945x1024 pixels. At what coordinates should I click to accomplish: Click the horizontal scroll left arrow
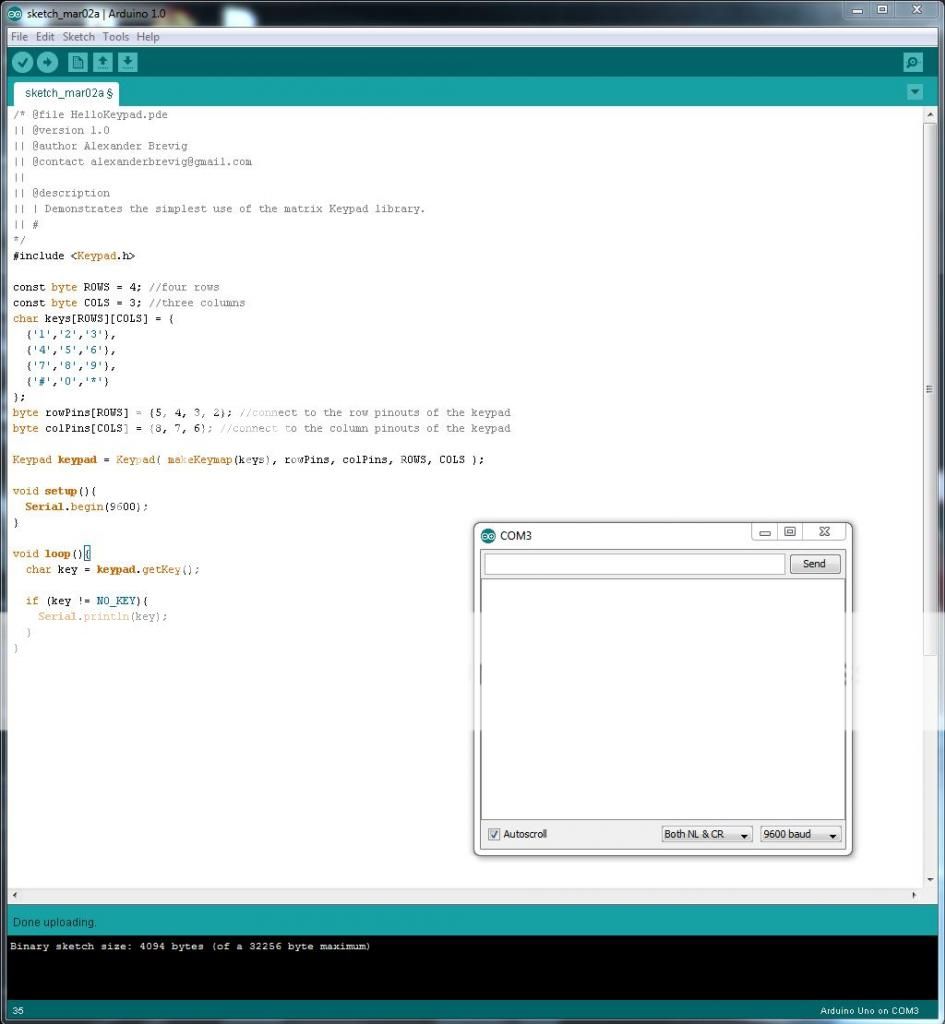point(14,895)
